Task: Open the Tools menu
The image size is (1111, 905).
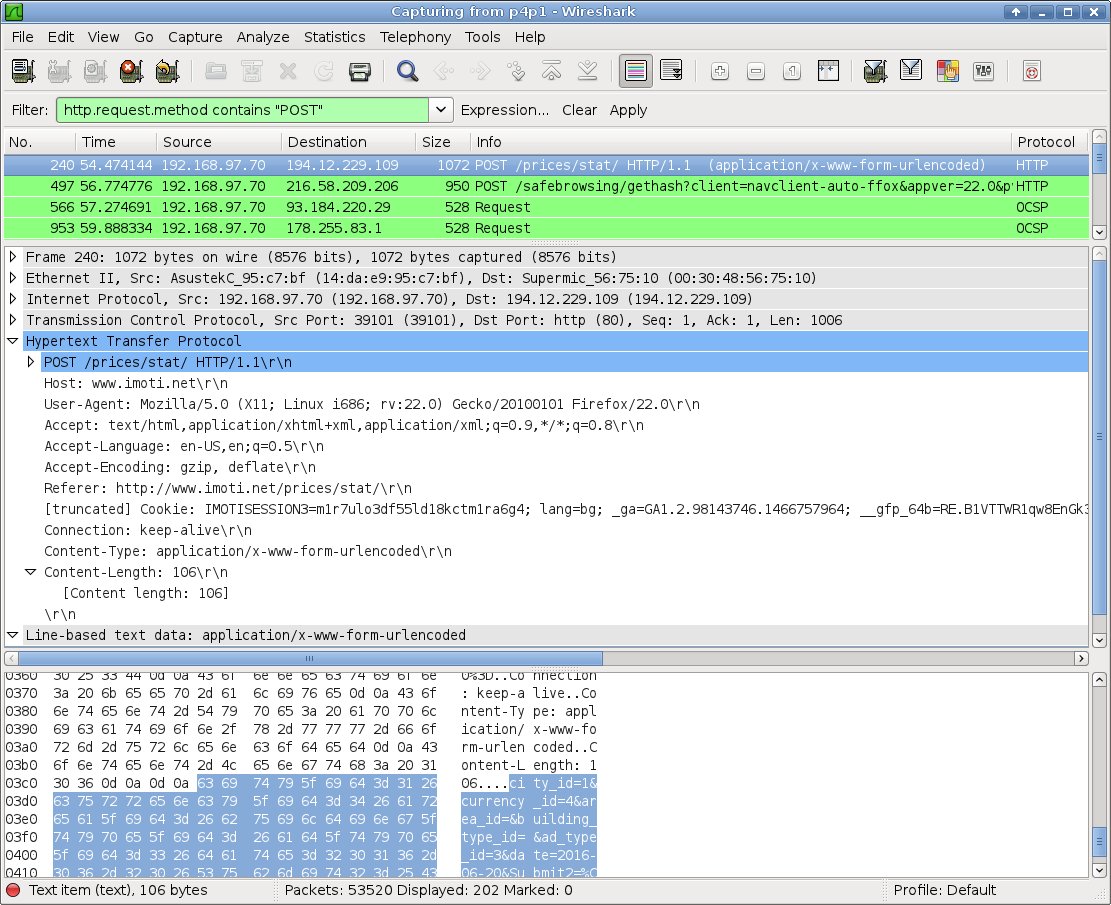Action: 483,37
